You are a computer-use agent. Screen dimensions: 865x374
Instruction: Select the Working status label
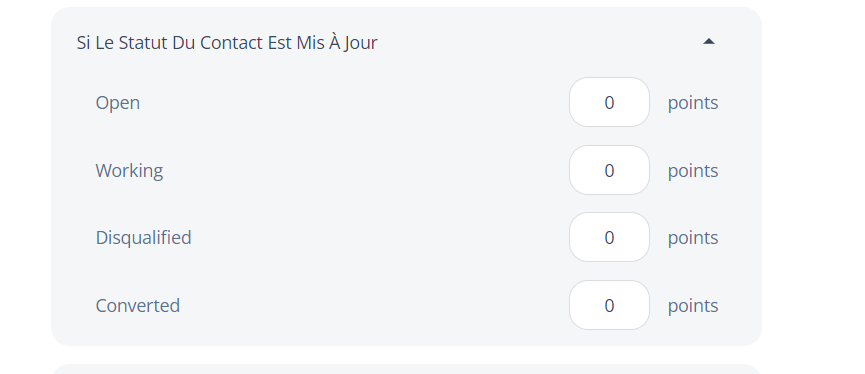pos(129,171)
